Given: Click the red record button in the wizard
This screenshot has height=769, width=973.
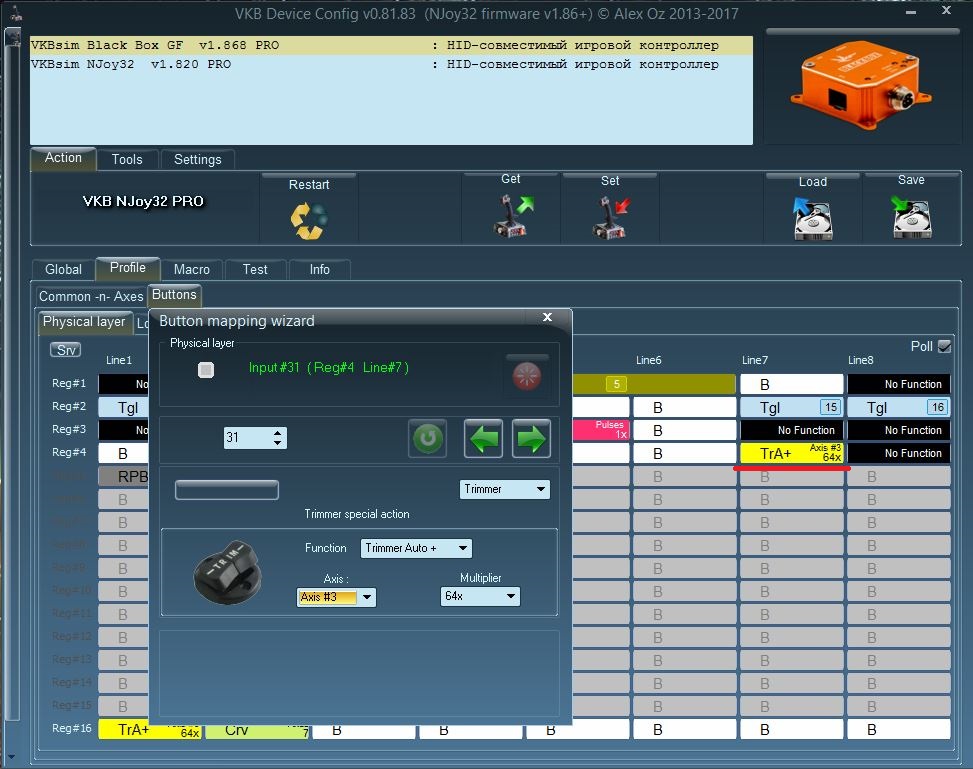Looking at the screenshot, I should click(x=527, y=376).
